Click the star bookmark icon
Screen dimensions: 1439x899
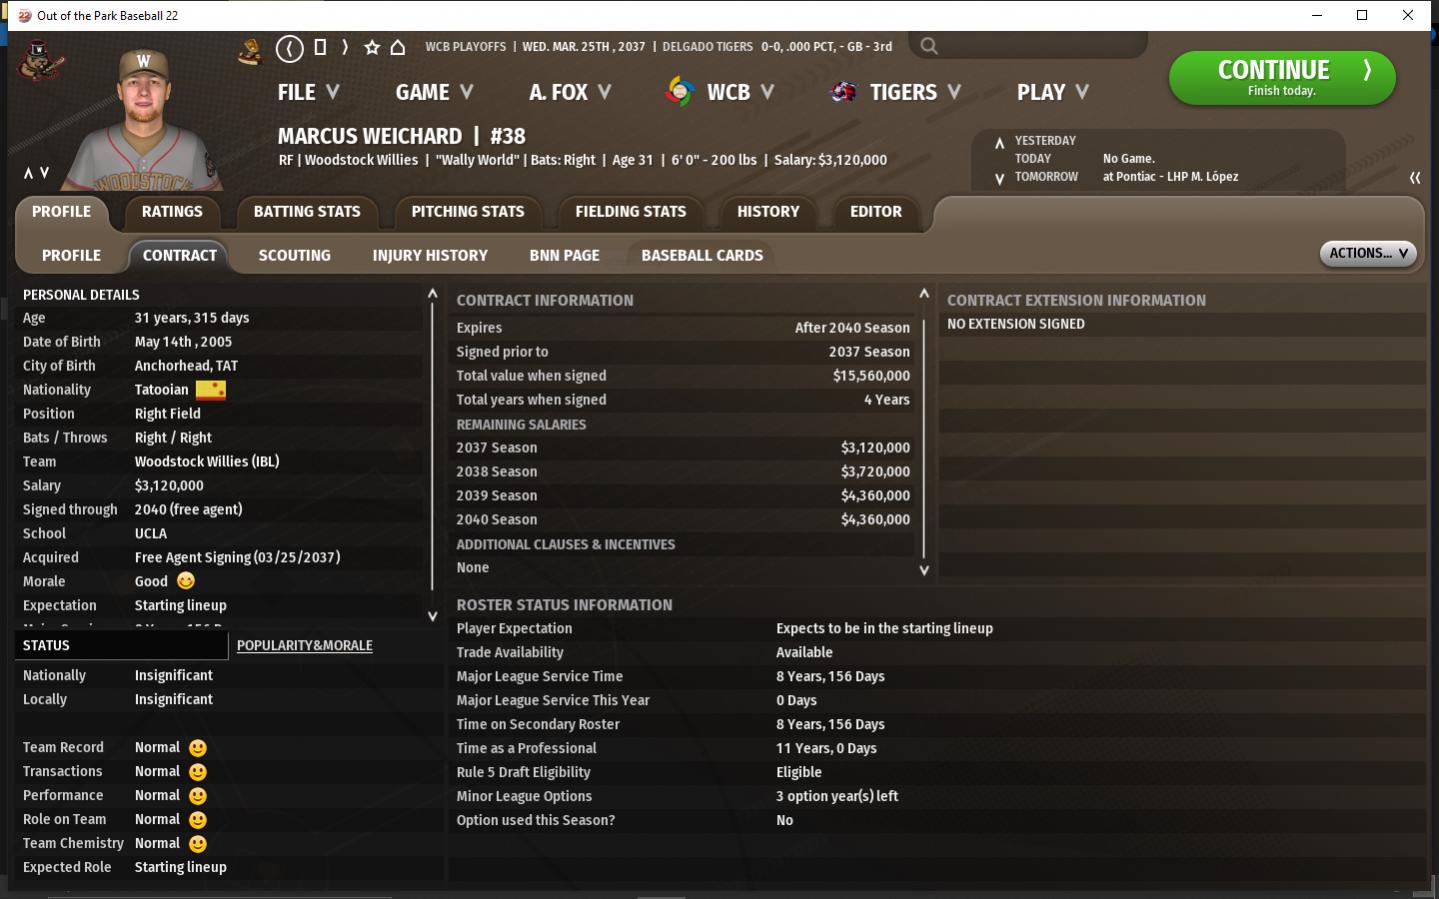pyautogui.click(x=372, y=48)
